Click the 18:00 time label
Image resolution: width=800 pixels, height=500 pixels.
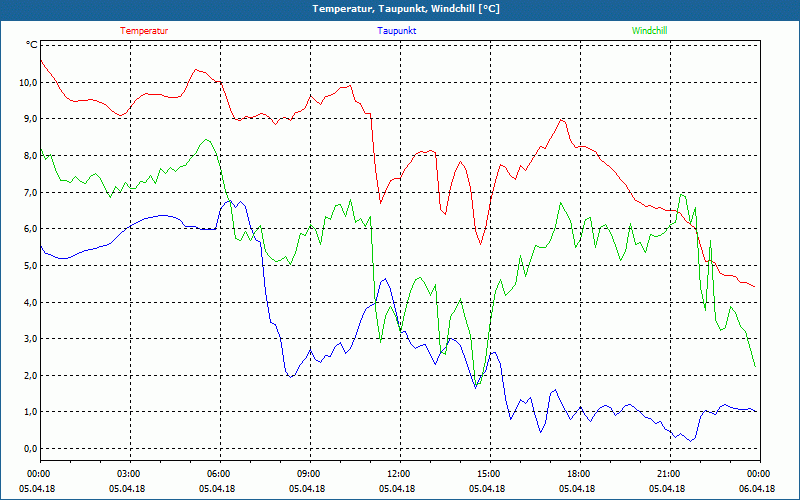577,474
